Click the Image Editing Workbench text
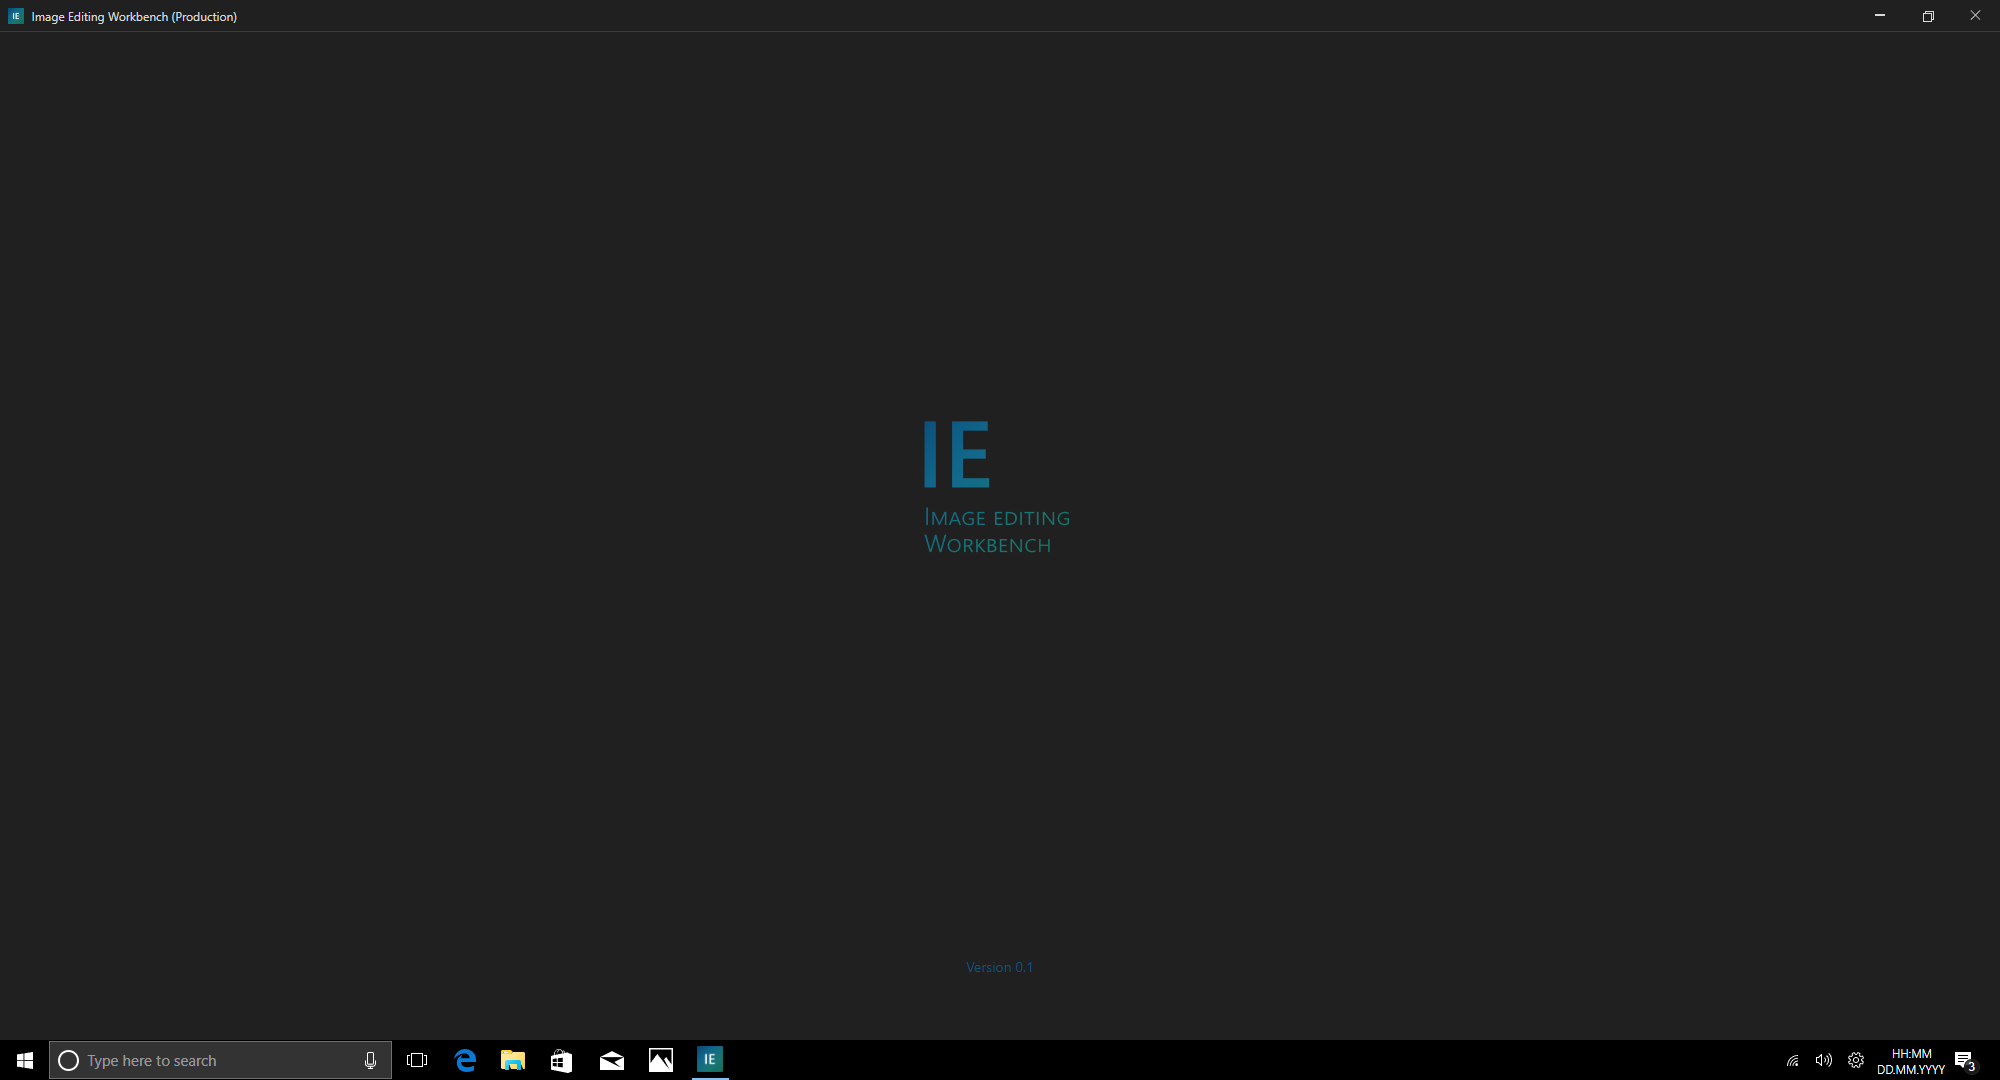The width and height of the screenshot is (2000, 1080). click(996, 531)
